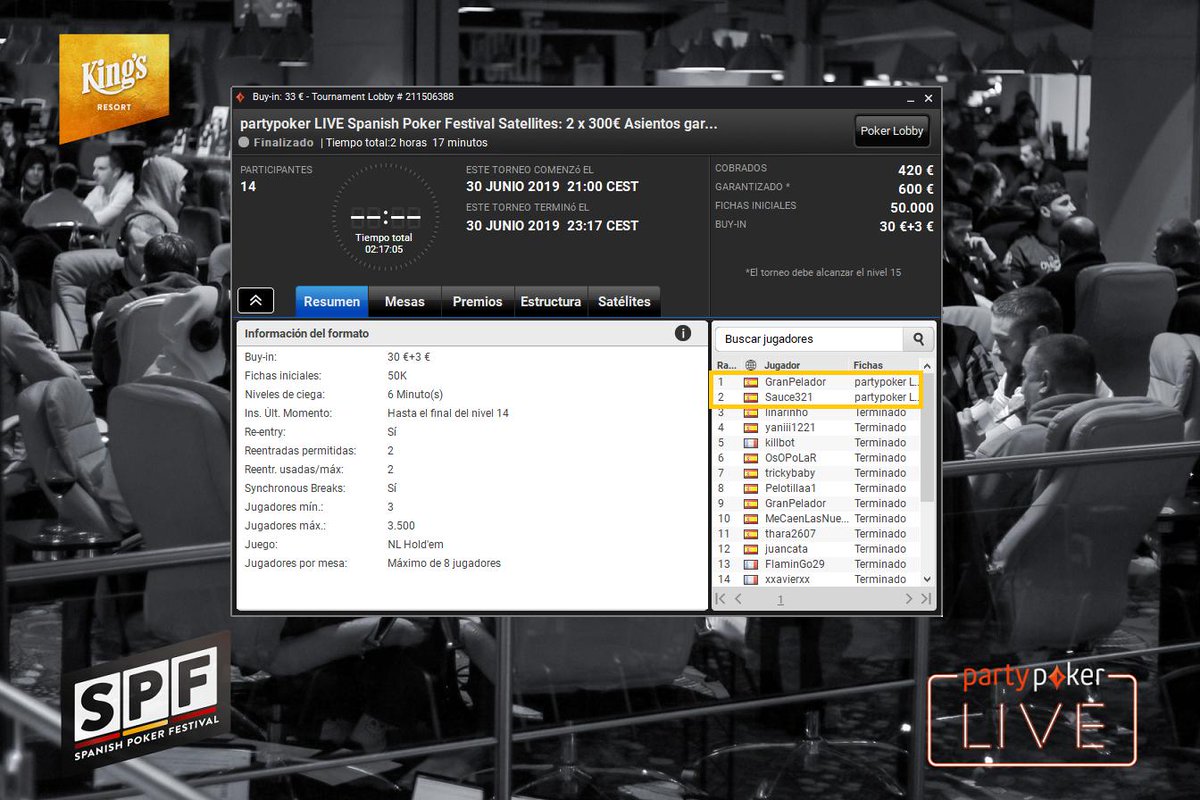Select player OsOPoLaR in the list
This screenshot has width=1200, height=800.
(817, 458)
